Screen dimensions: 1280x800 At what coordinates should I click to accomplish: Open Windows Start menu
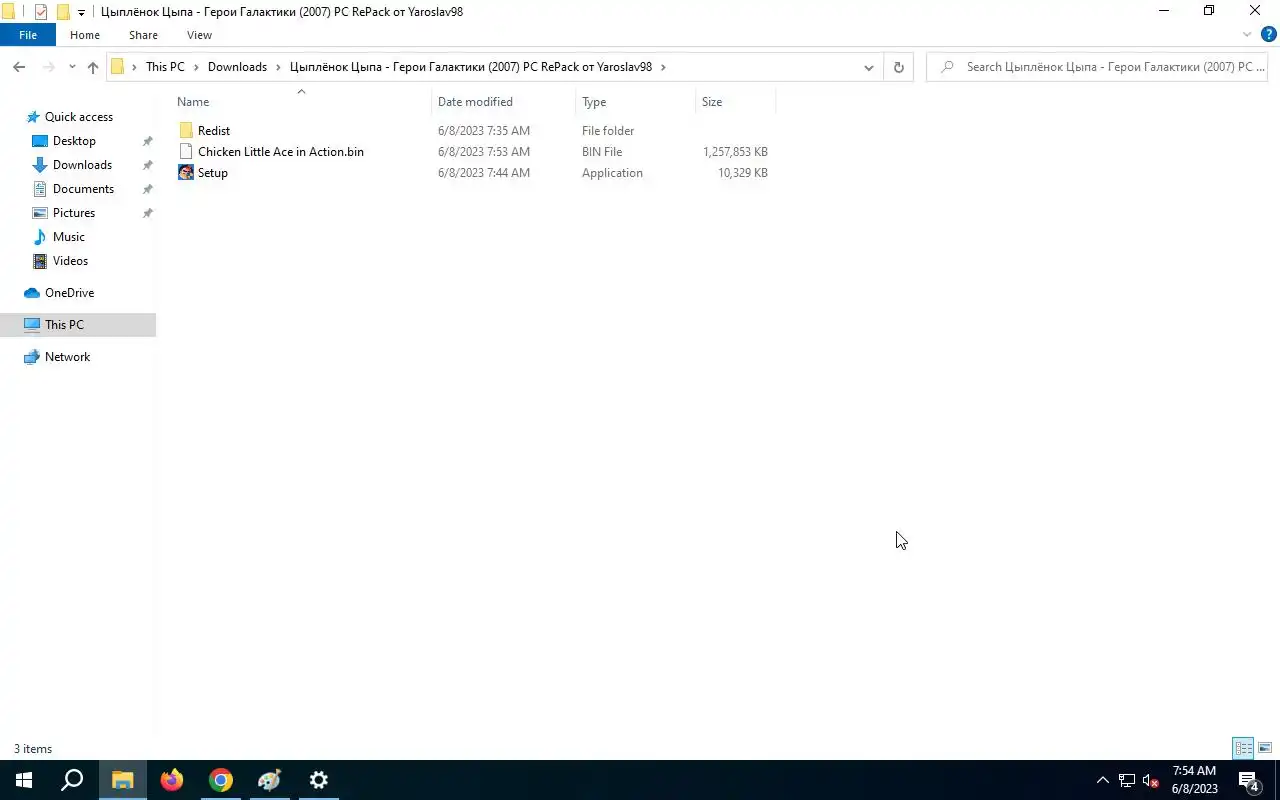24,780
